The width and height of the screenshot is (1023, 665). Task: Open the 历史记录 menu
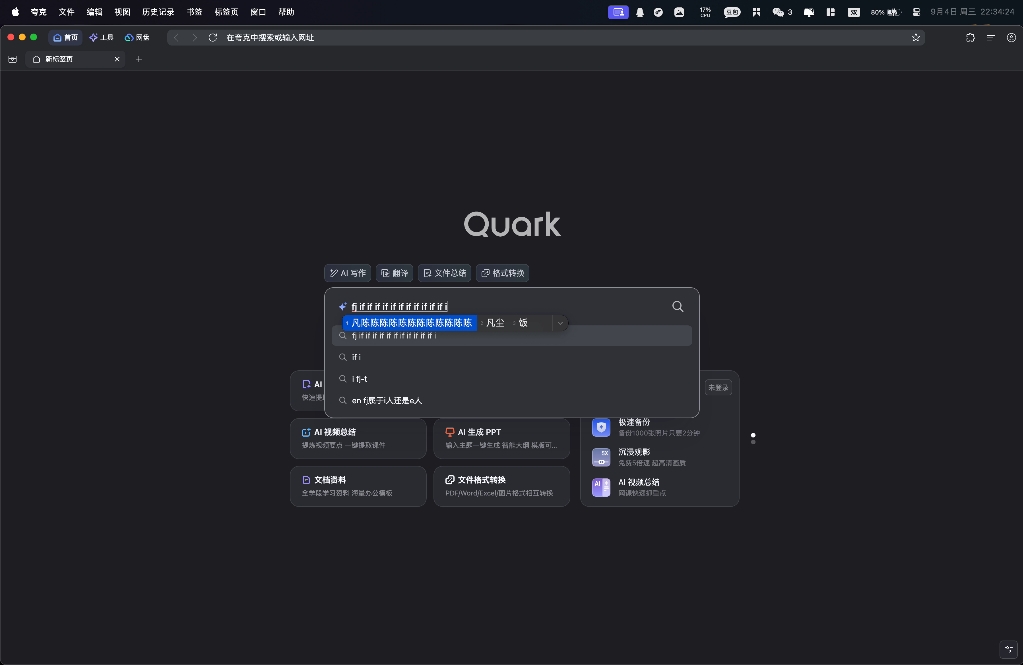tap(158, 12)
